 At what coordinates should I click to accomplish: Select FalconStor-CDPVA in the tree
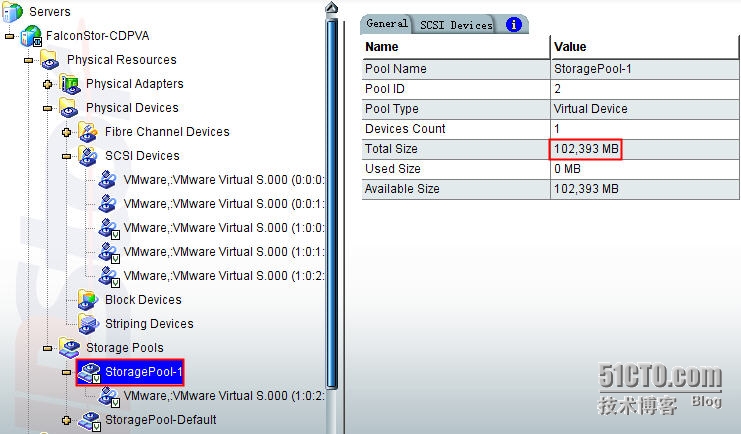pos(97,36)
